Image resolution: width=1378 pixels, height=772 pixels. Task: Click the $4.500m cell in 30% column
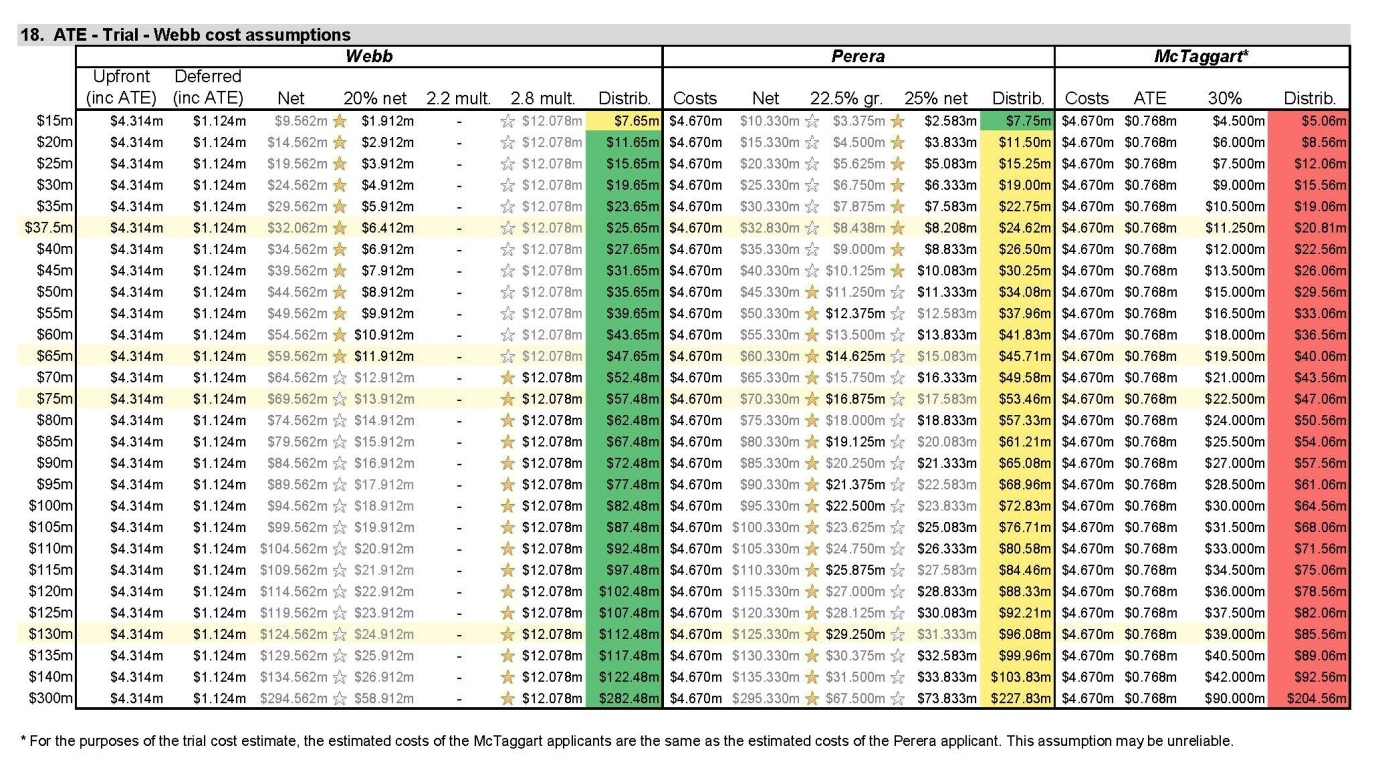click(1237, 120)
